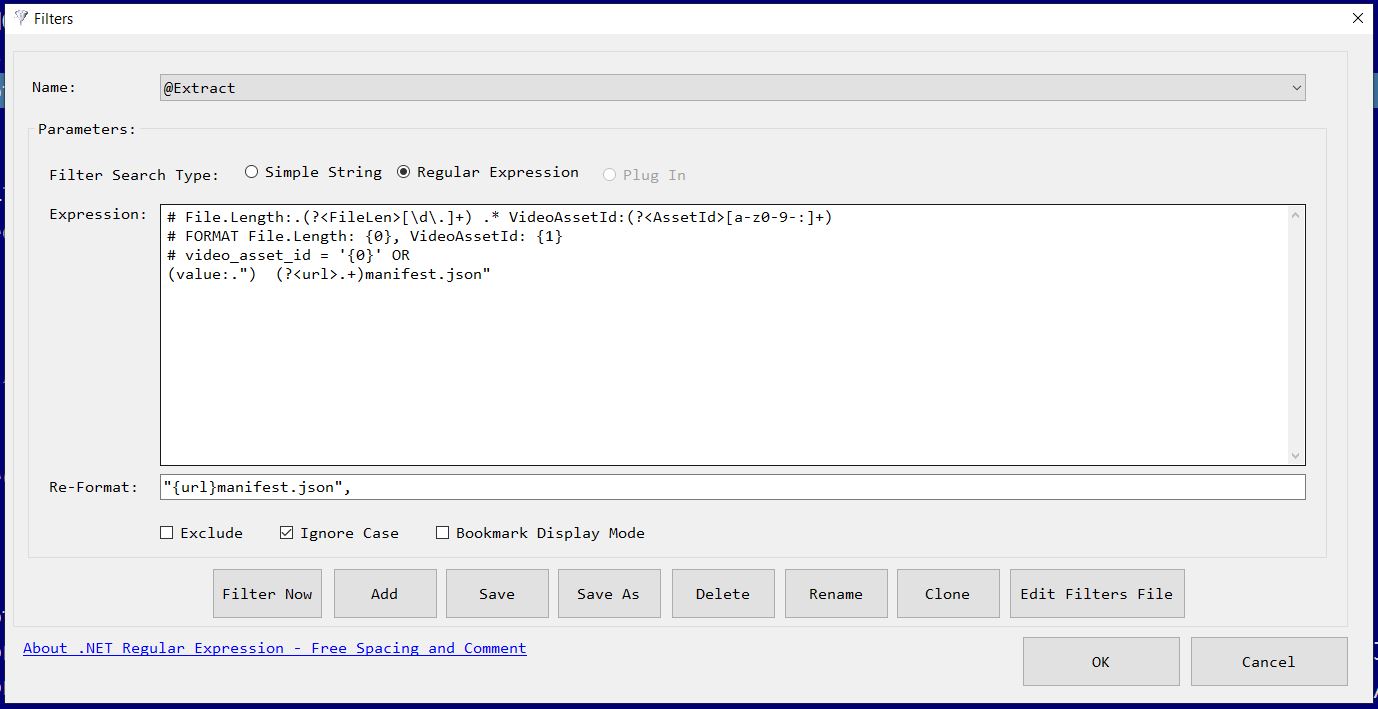The height and width of the screenshot is (709, 1378).
Task: Click the Add button
Action: coord(385,594)
